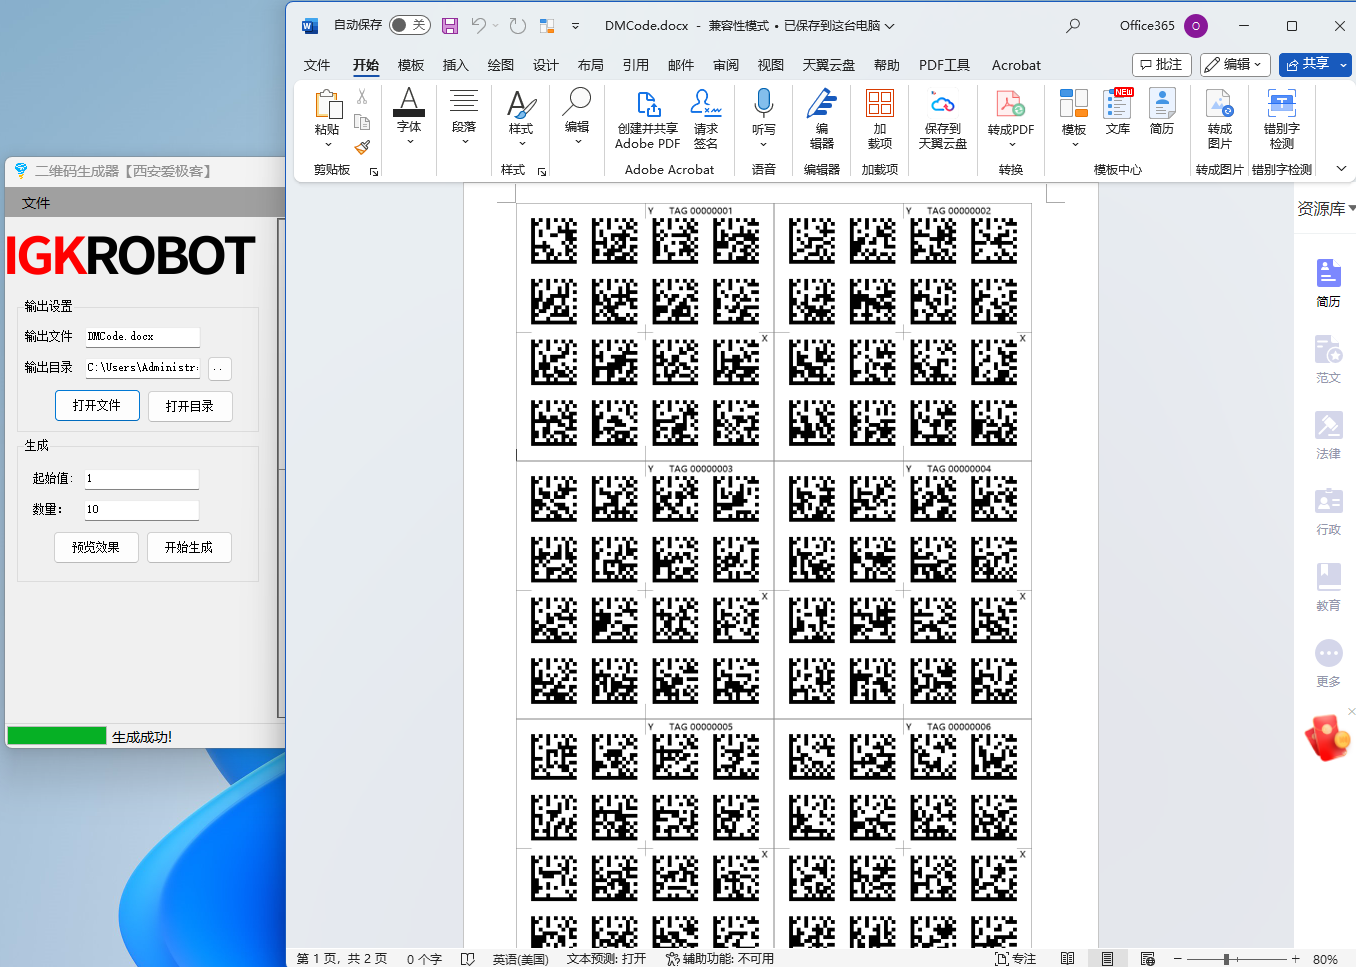Open the 文件 tab in Word
This screenshot has height=967, width=1356.
317,65
